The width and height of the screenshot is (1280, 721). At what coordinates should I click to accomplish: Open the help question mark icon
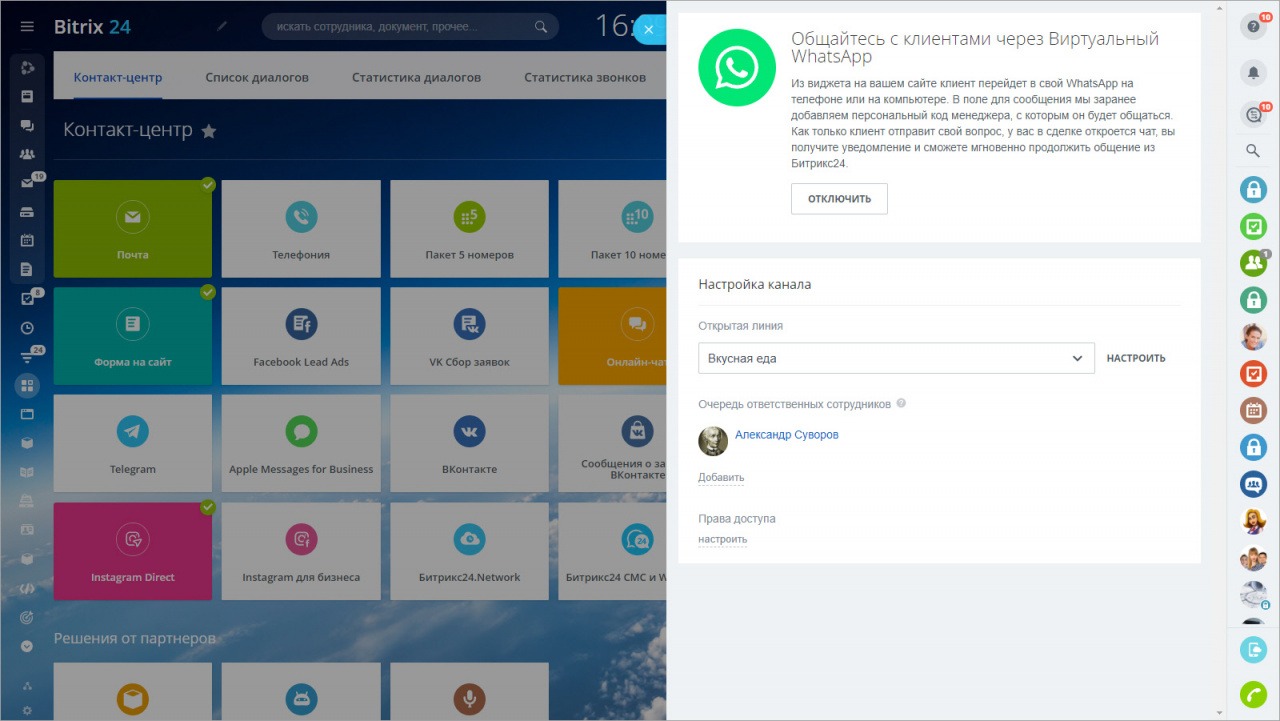tap(1253, 28)
